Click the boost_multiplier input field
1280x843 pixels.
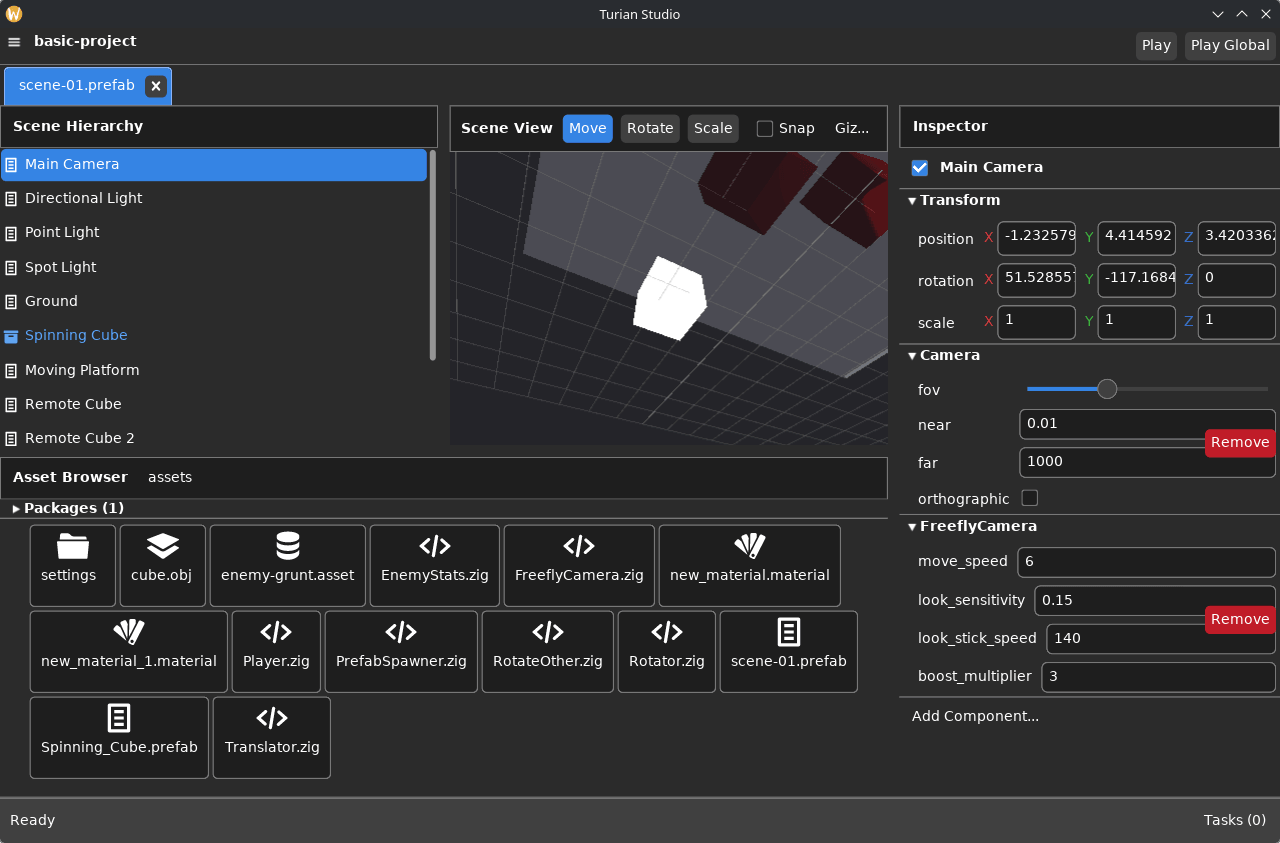coord(1159,677)
